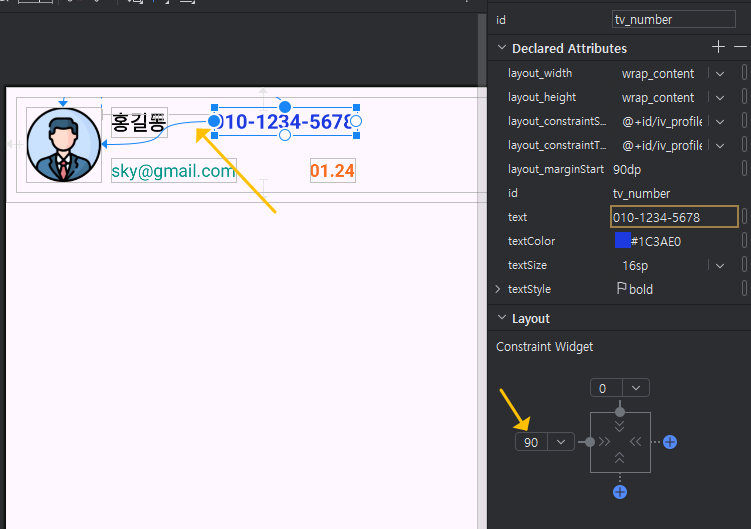Open the resource picker pill for text attribute
The height and width of the screenshot is (529, 751).
[744, 217]
